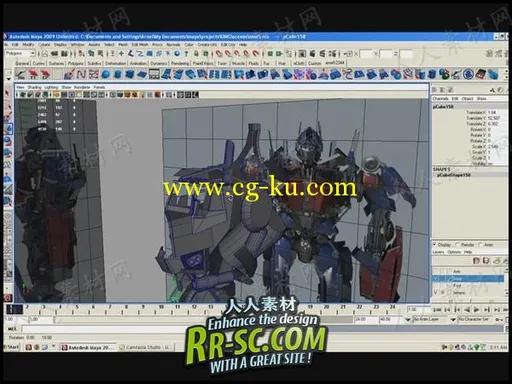Open the viewport Shading menu
512x384 pixels.
coord(34,87)
